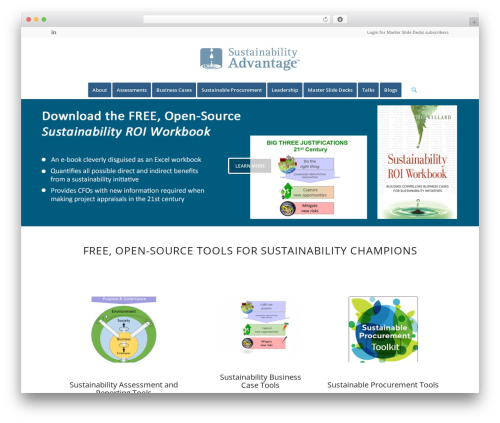Open a new browser tab with plus button
500x423 pixels.
[474, 22]
